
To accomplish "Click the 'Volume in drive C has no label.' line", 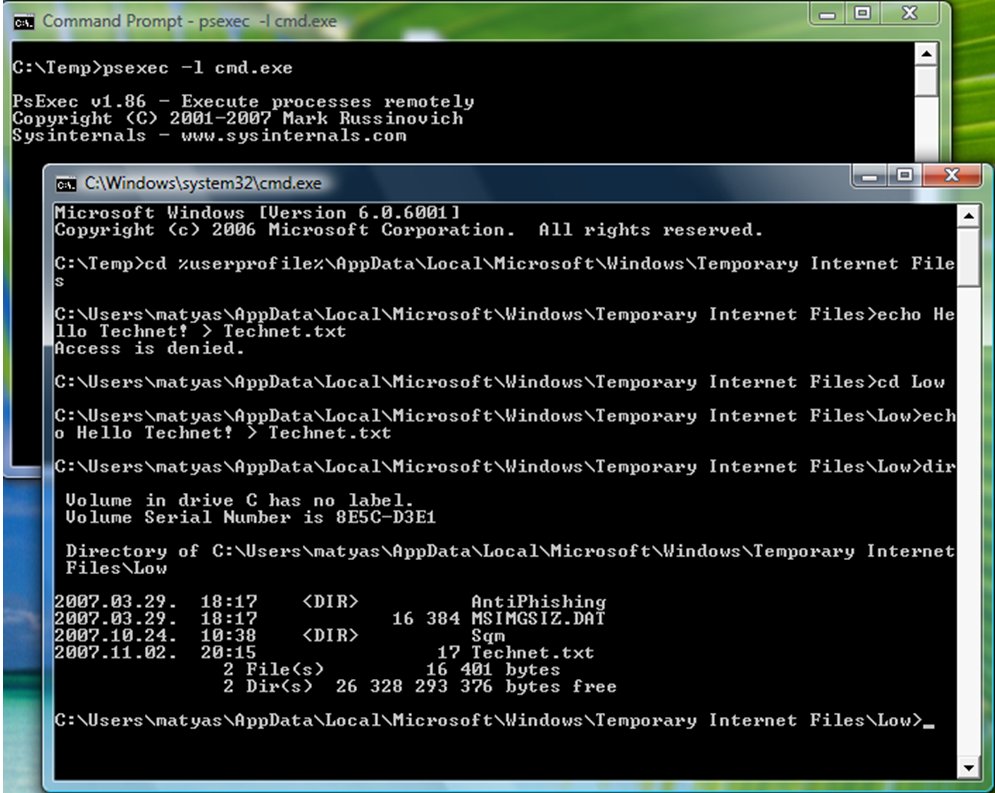I will click(x=239, y=501).
